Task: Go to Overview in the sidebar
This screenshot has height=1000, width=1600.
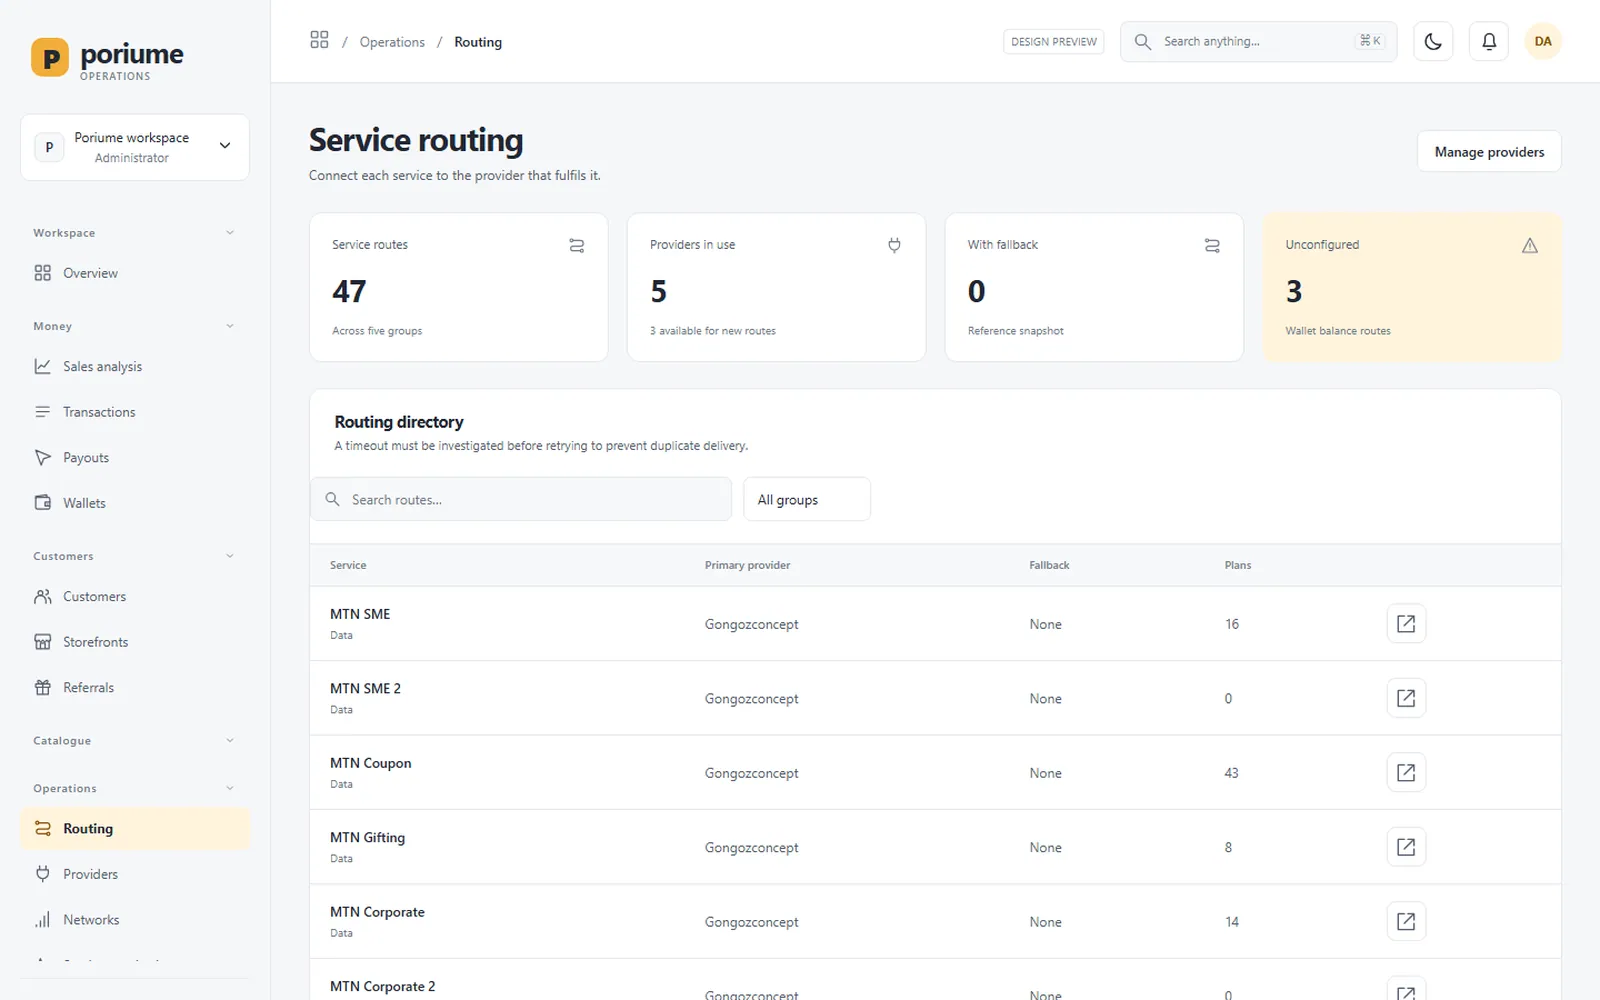Action: [x=135, y=273]
